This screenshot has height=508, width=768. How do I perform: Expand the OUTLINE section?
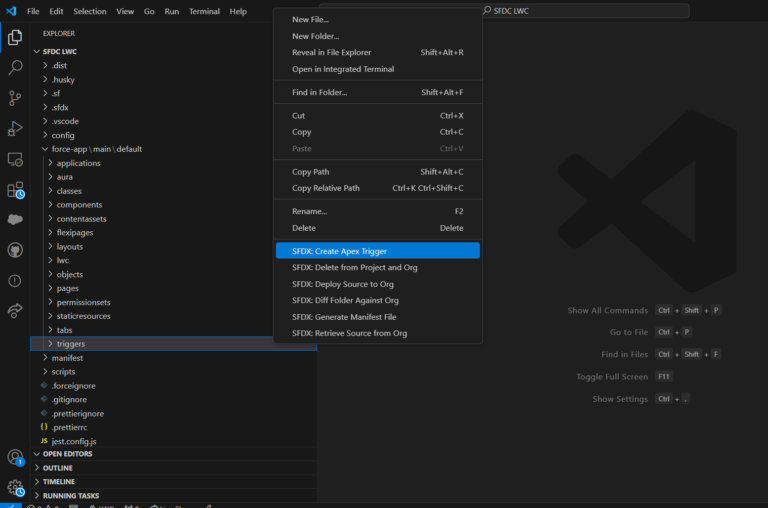[58, 468]
